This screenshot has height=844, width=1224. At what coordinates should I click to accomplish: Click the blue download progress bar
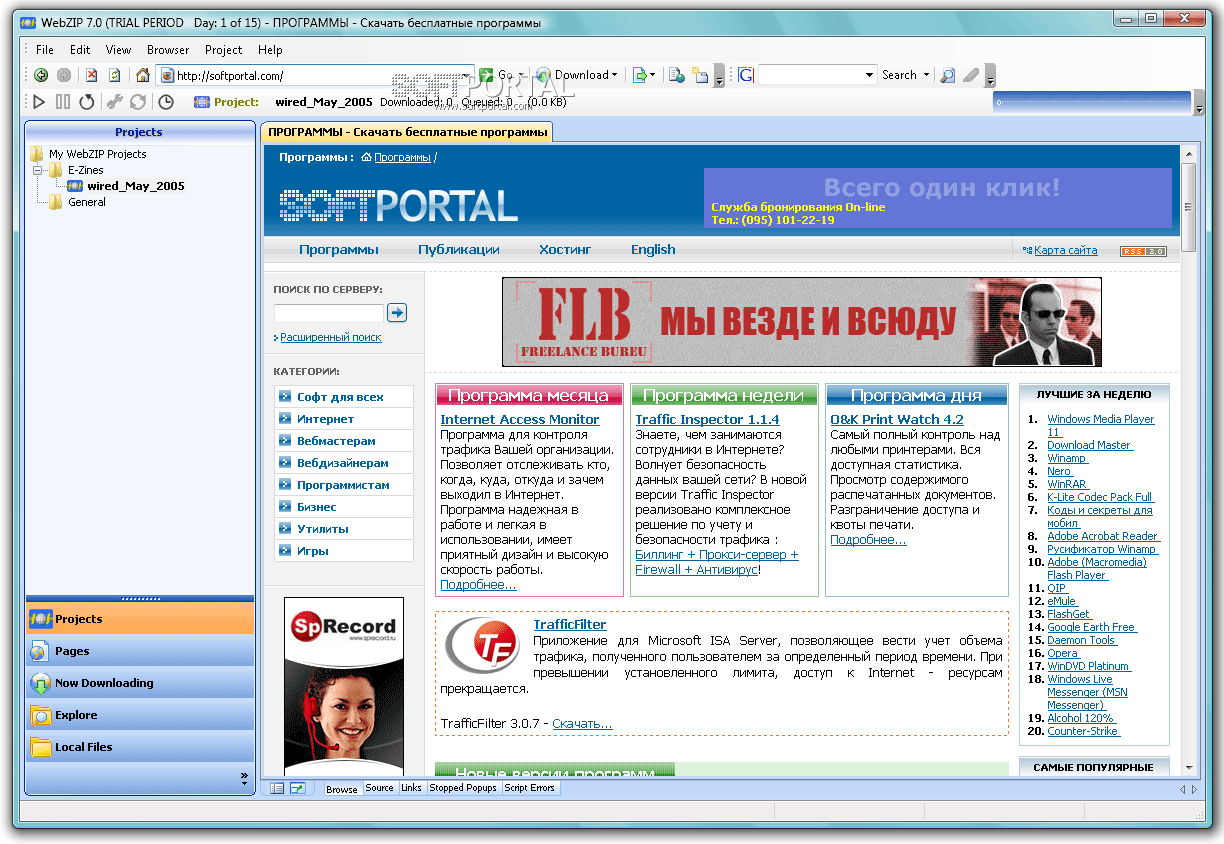[x=1094, y=101]
